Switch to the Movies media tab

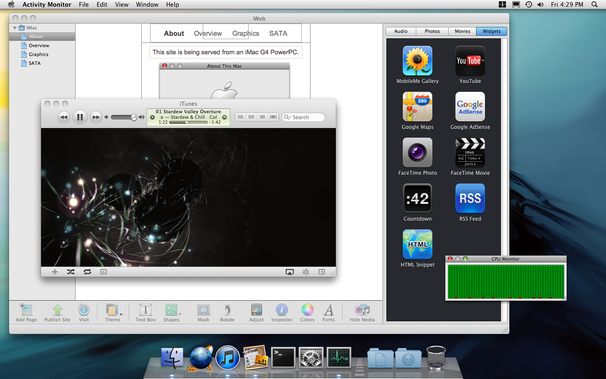pos(462,31)
